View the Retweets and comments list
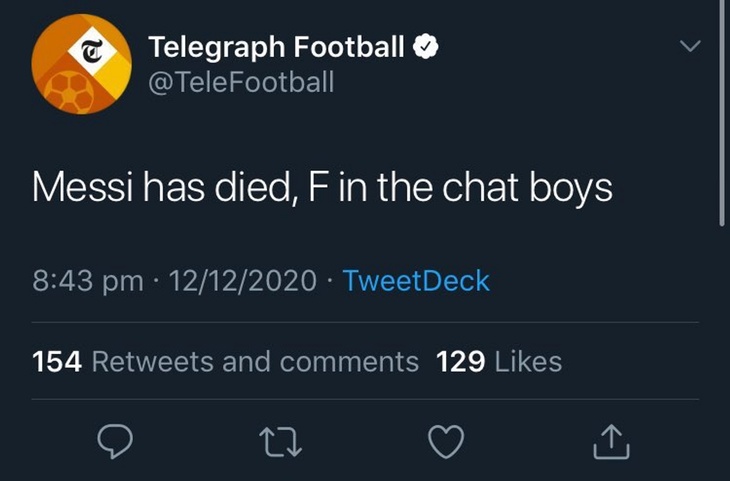The image size is (730, 481). pos(255,361)
